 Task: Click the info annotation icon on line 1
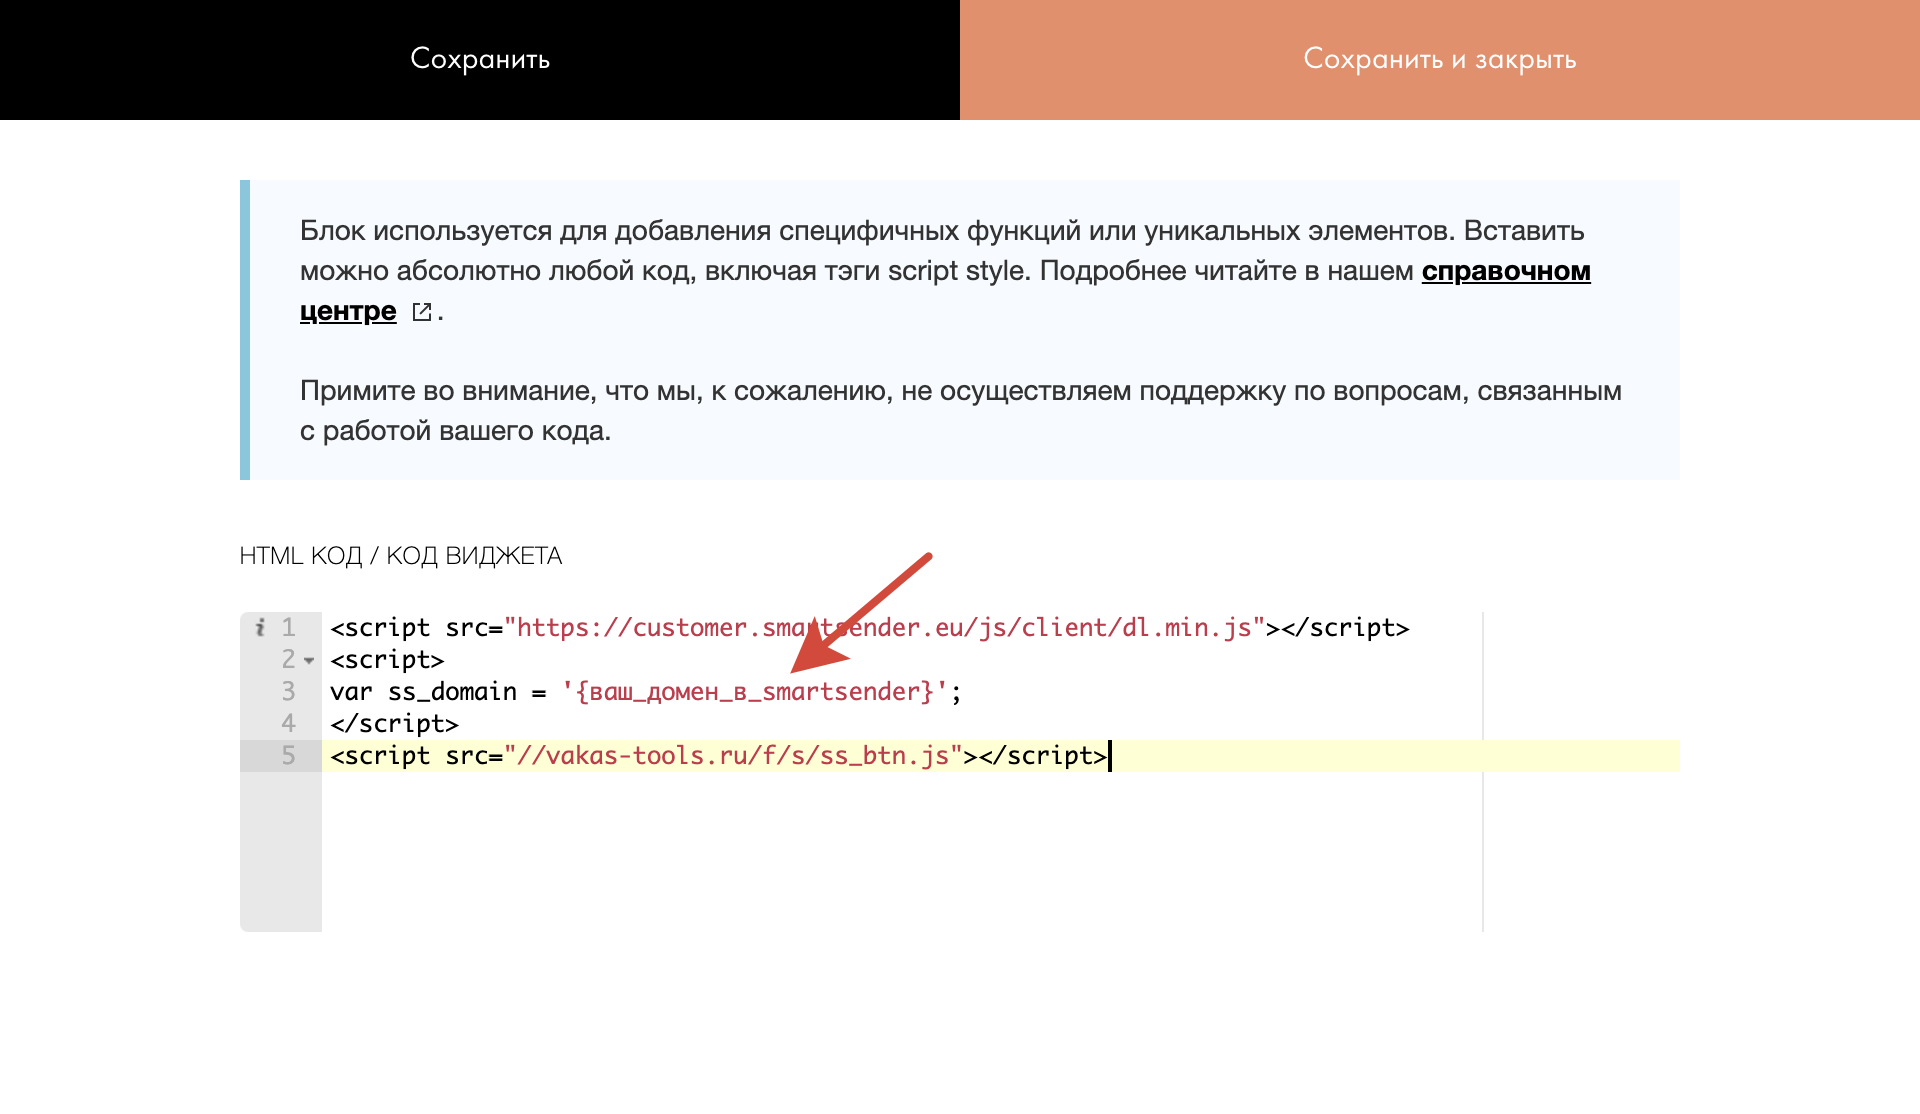[x=260, y=627]
